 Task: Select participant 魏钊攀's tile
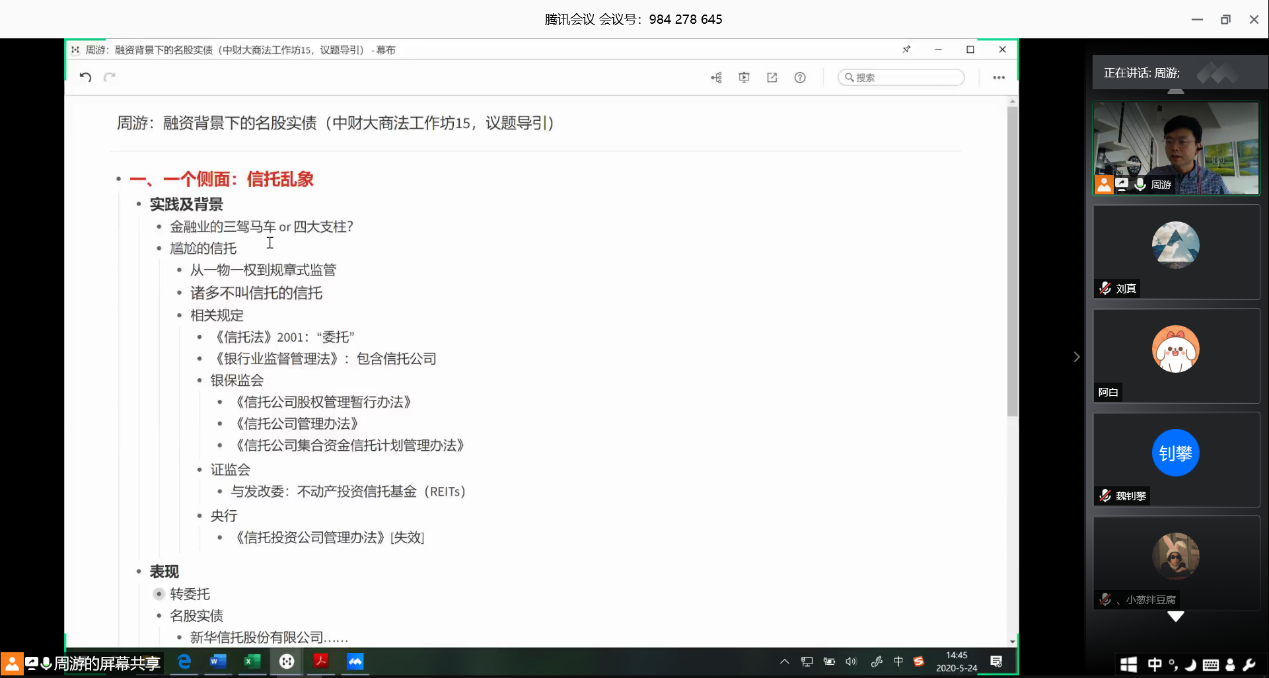[x=1175, y=459]
